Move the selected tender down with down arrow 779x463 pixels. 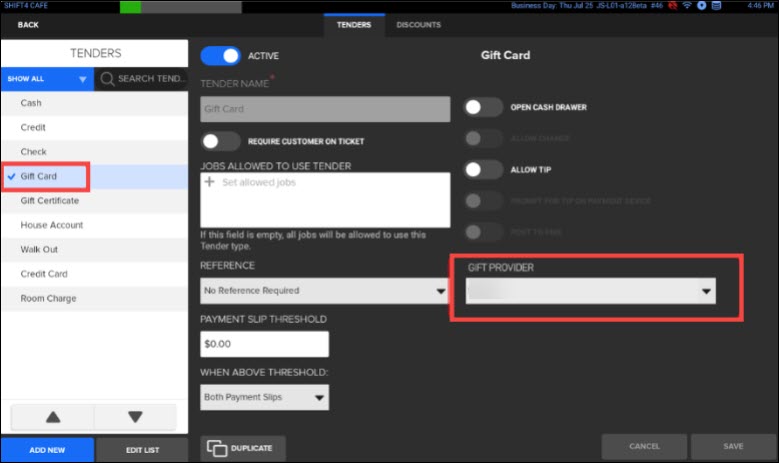pyautogui.click(x=135, y=417)
